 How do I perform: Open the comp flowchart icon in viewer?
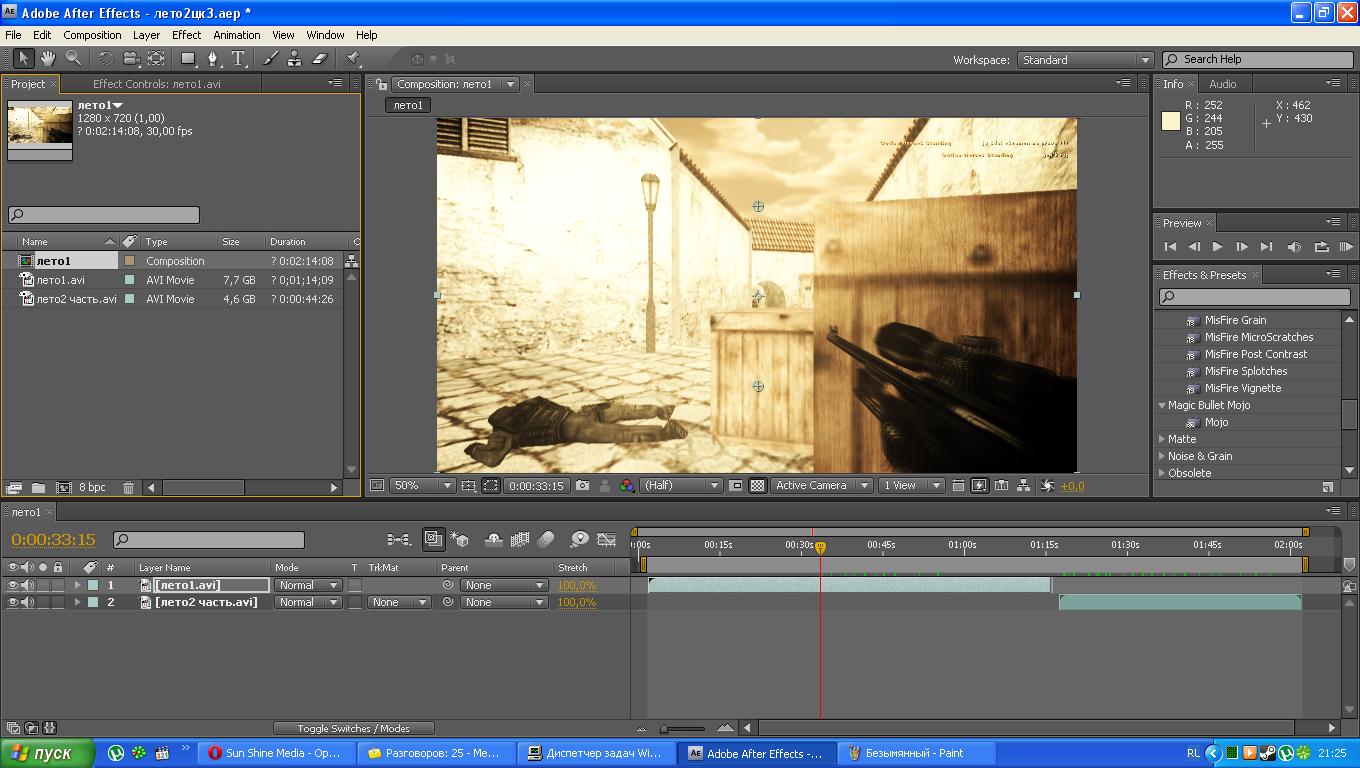click(x=1024, y=485)
